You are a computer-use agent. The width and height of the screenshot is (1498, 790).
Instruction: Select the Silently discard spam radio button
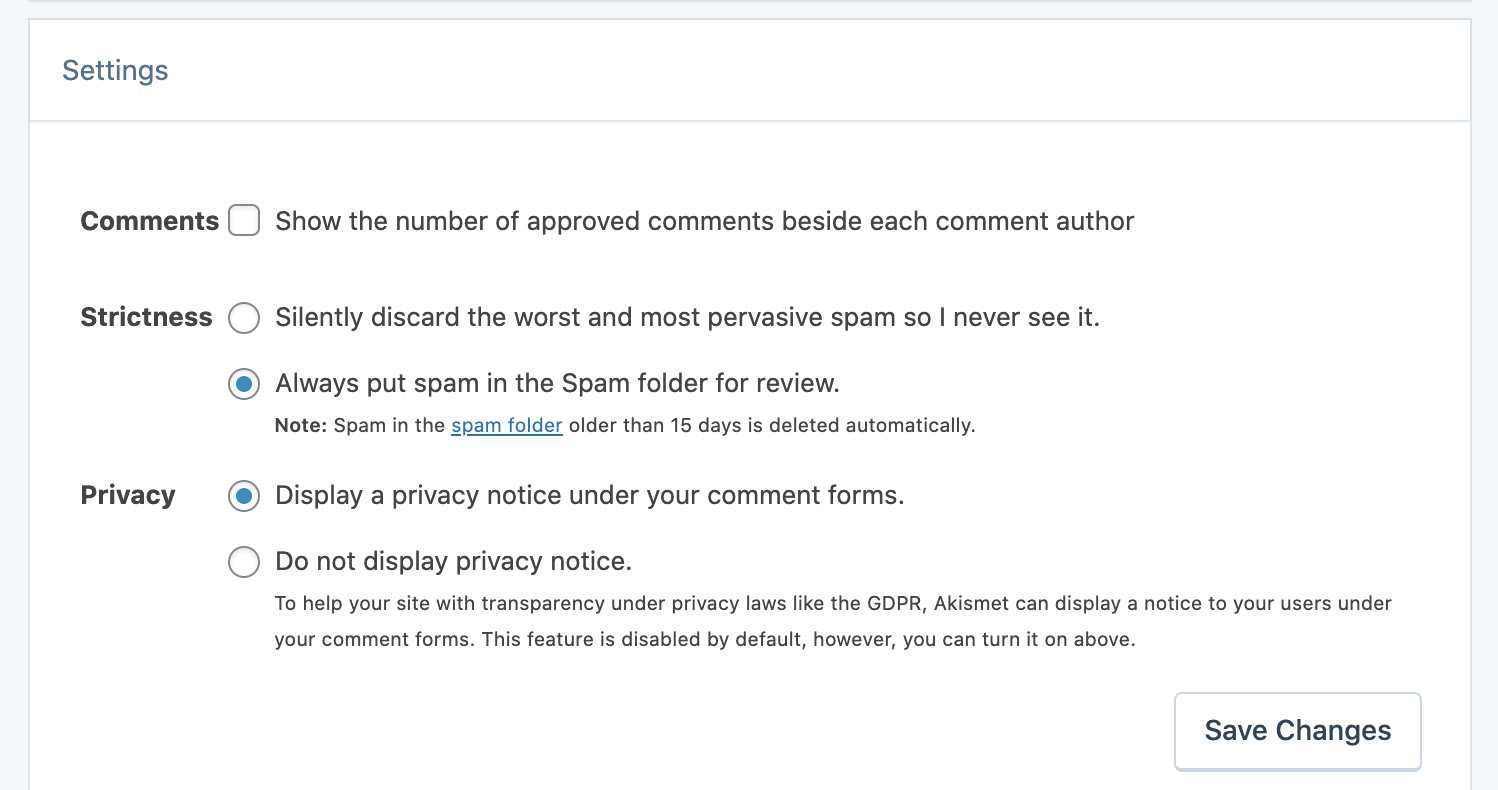pos(244,318)
